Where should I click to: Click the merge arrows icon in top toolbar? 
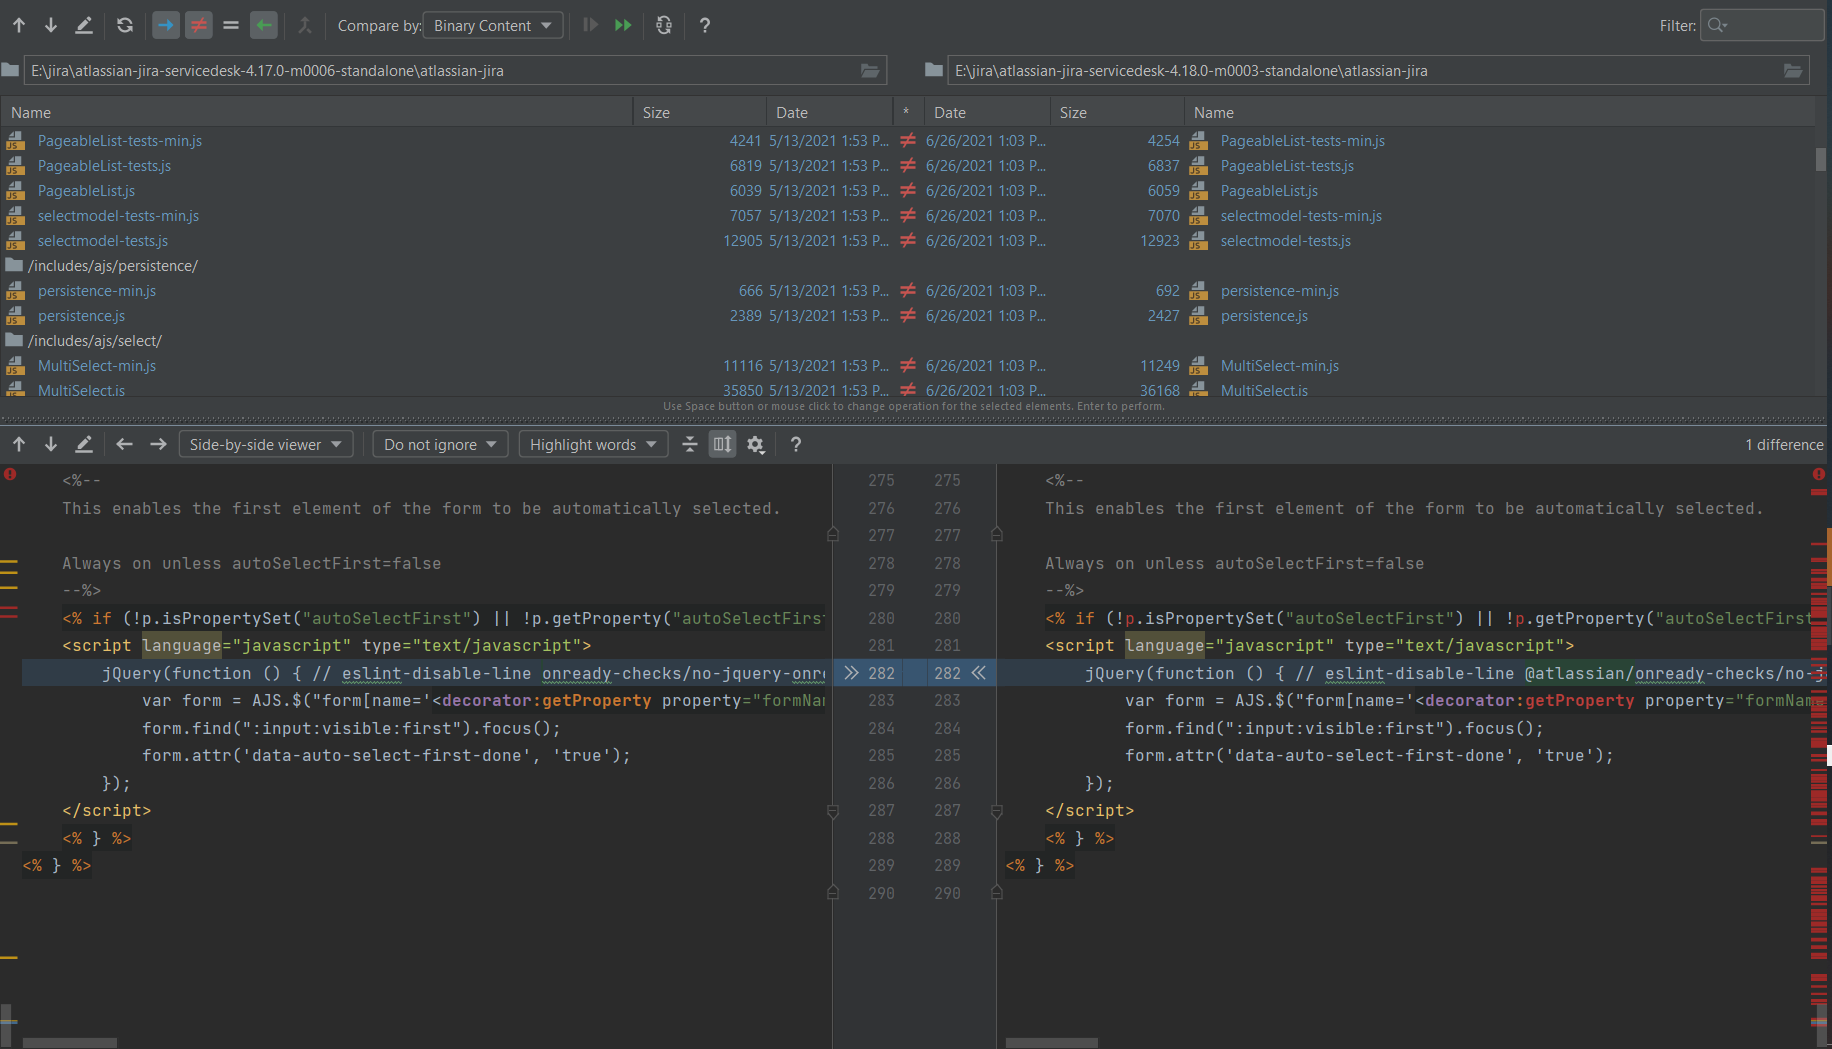tap(305, 25)
